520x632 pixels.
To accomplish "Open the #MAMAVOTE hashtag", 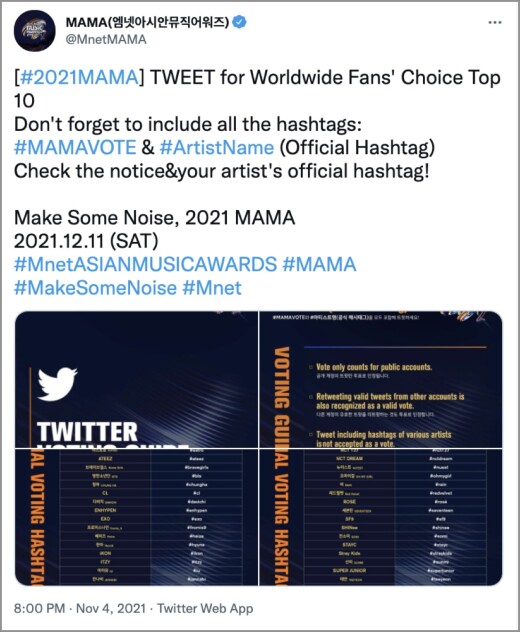I will (x=75, y=147).
